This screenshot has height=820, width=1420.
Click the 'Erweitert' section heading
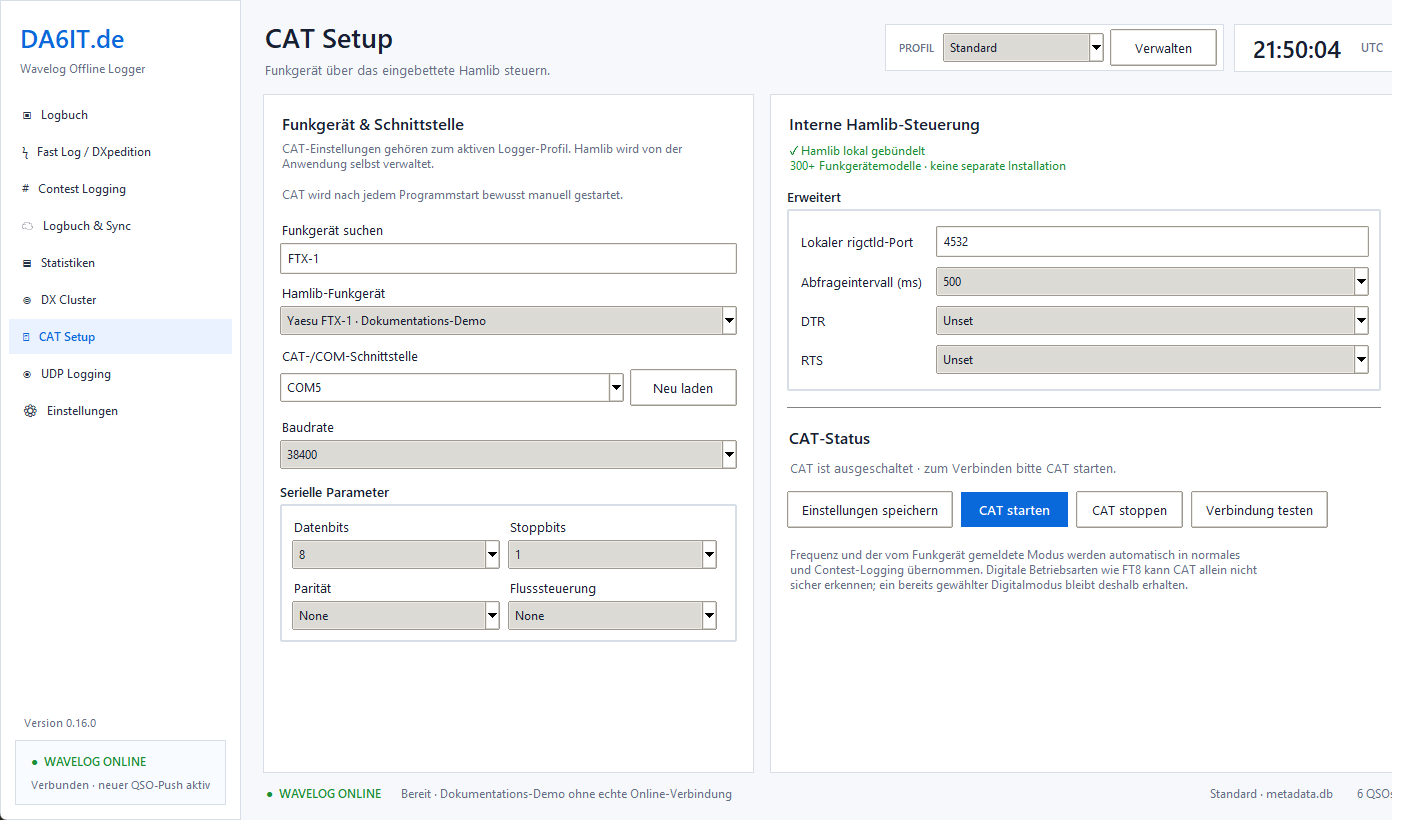tap(814, 197)
